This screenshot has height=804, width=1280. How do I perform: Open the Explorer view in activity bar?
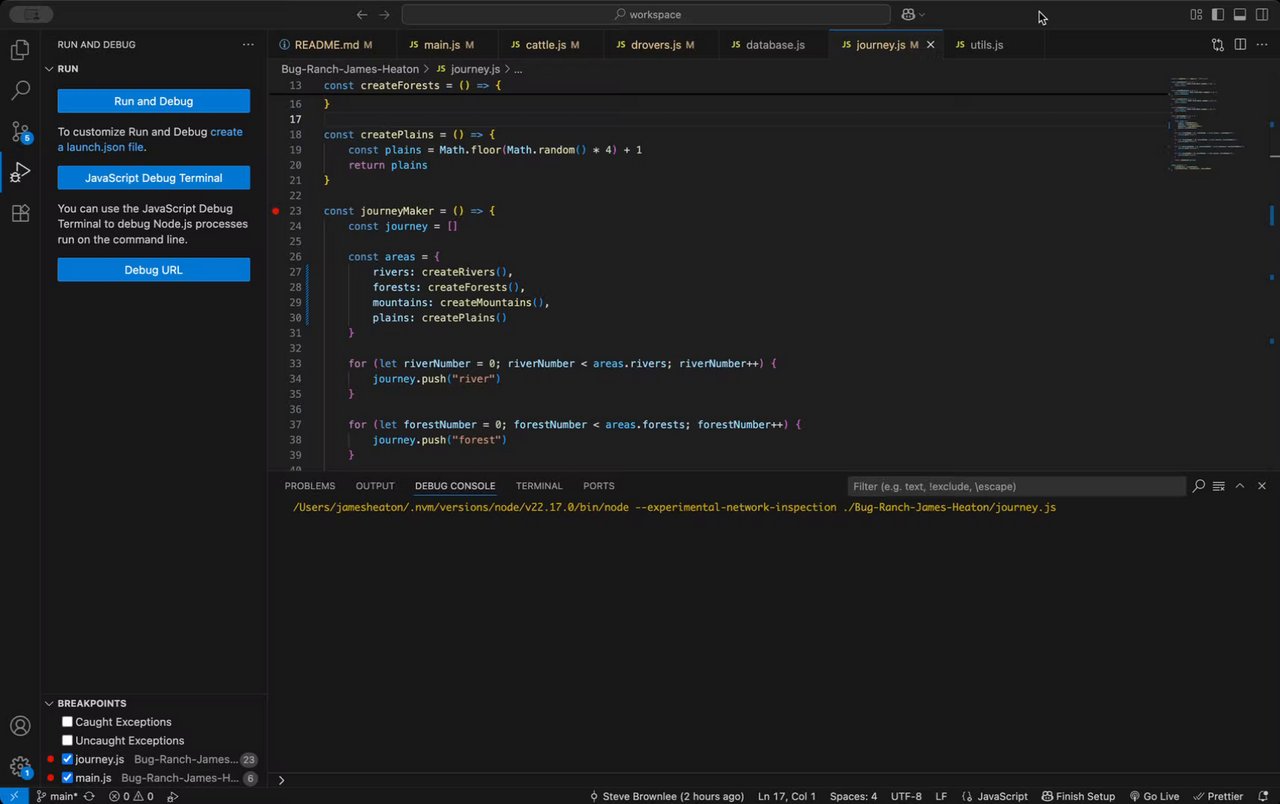20,50
